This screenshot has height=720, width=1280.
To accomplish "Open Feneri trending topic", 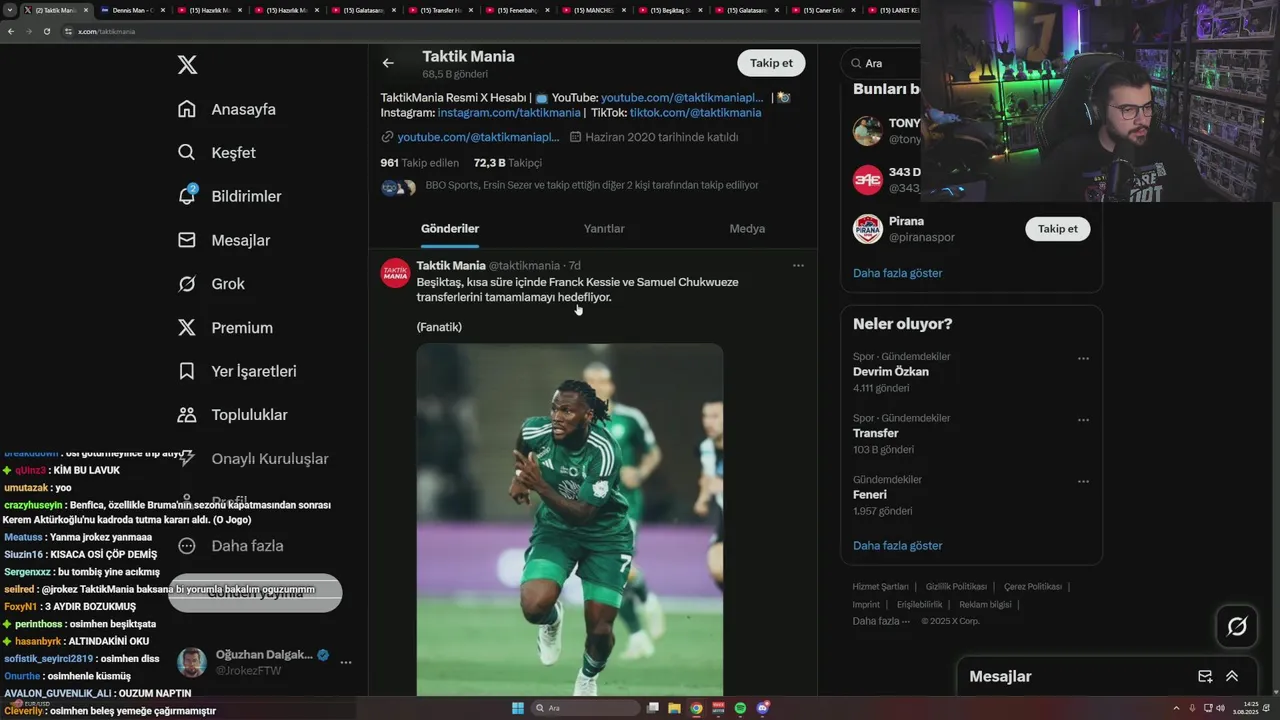I will click(x=870, y=495).
